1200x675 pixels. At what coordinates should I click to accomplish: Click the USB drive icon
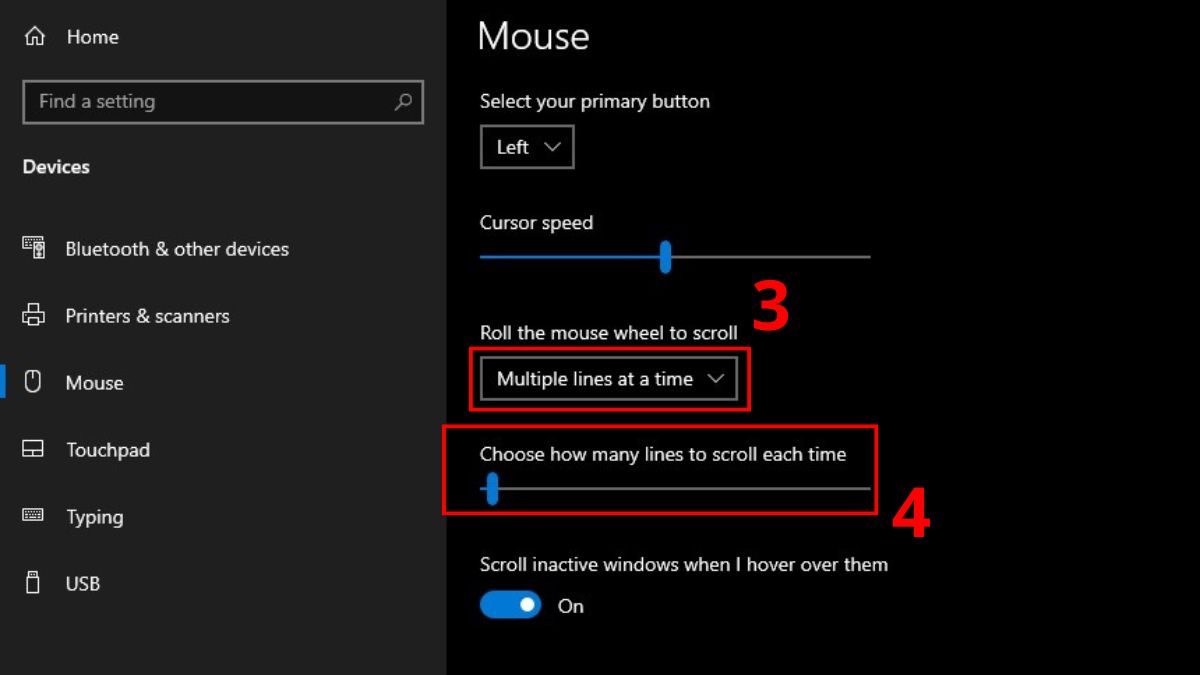(x=33, y=583)
